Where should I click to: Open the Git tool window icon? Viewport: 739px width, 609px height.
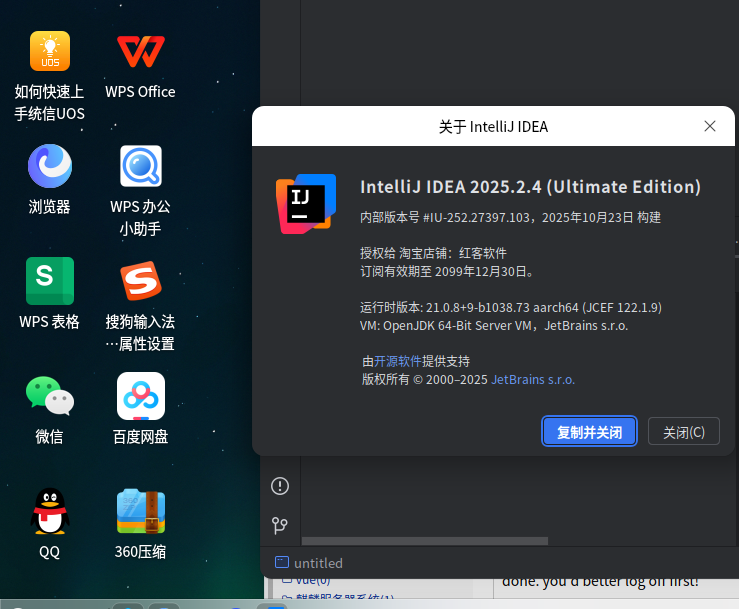tap(280, 525)
